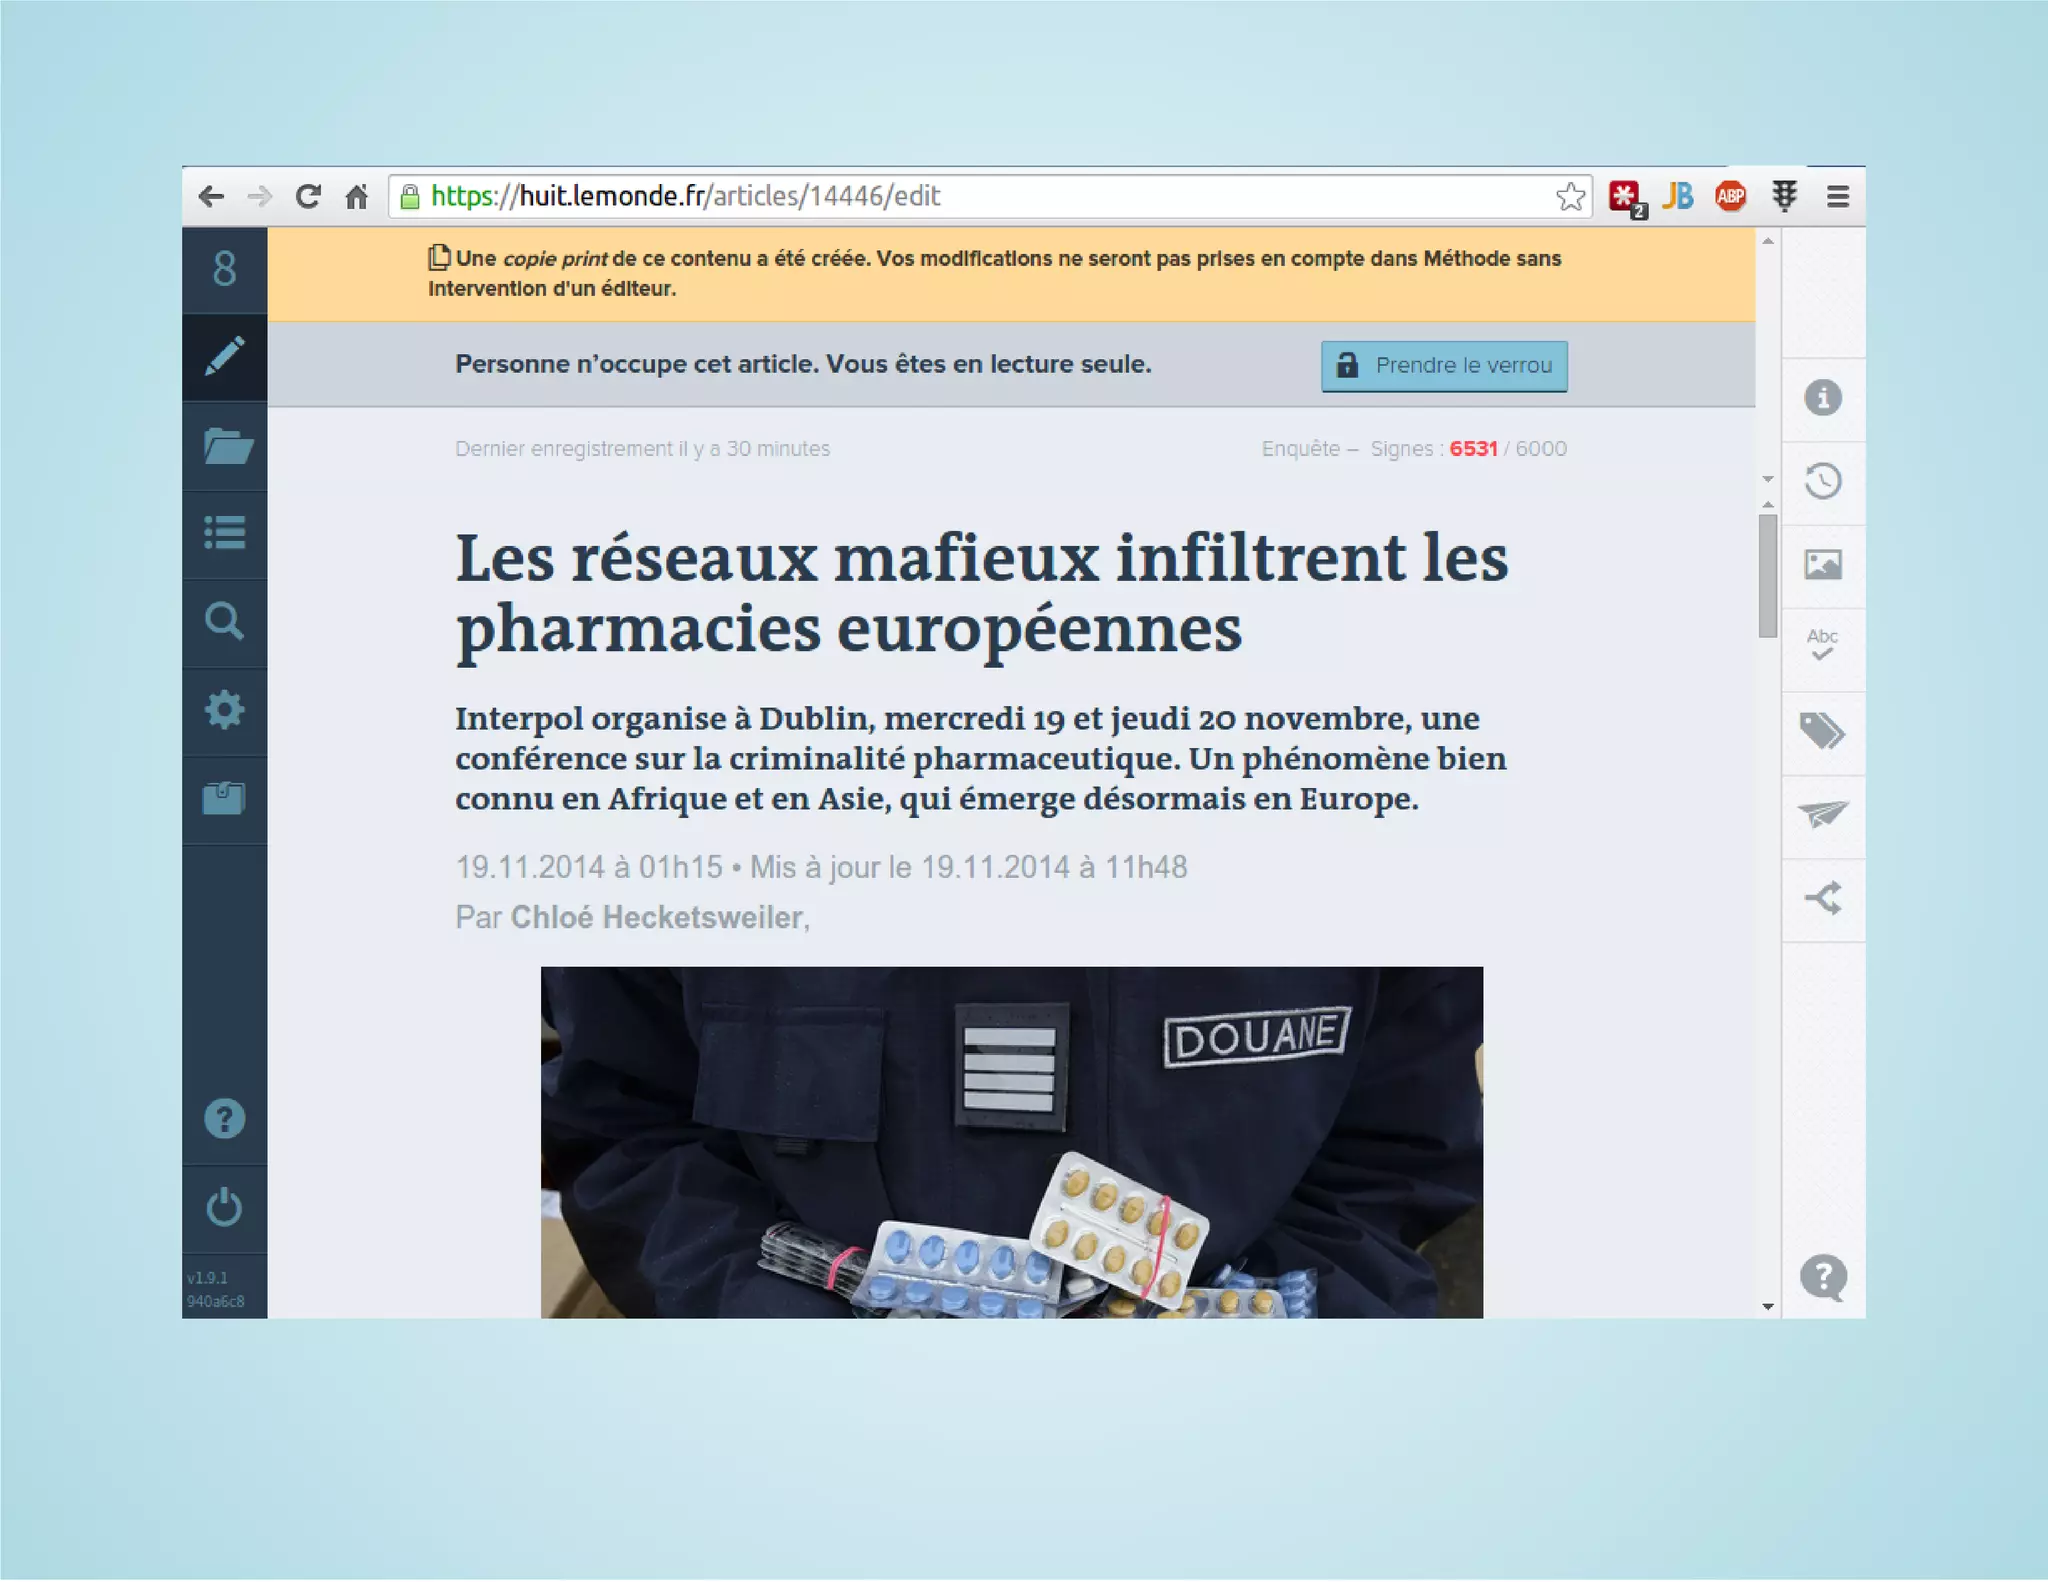Click the Prendre le verrou button

pyautogui.click(x=1443, y=366)
